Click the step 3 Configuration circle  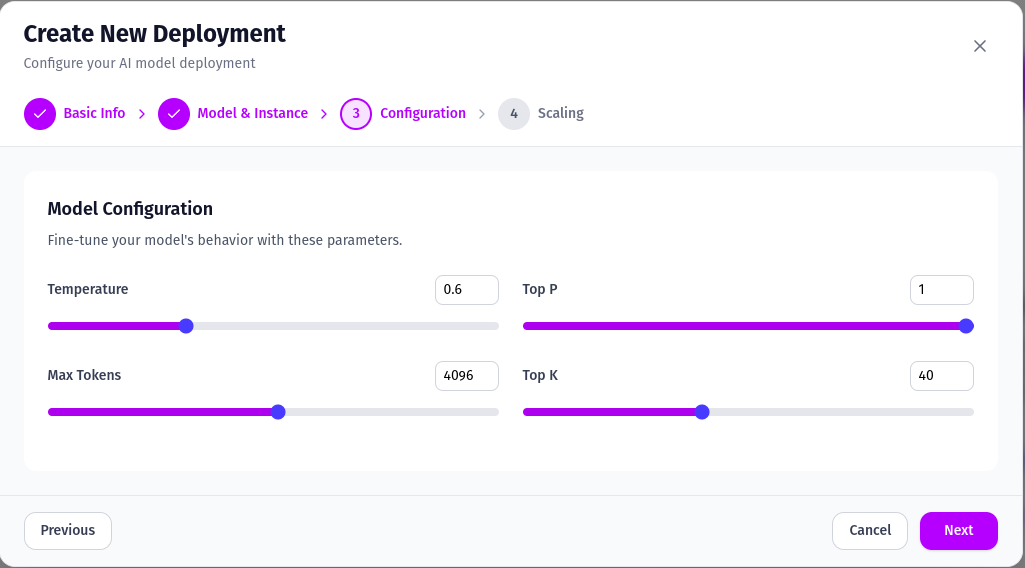click(356, 114)
